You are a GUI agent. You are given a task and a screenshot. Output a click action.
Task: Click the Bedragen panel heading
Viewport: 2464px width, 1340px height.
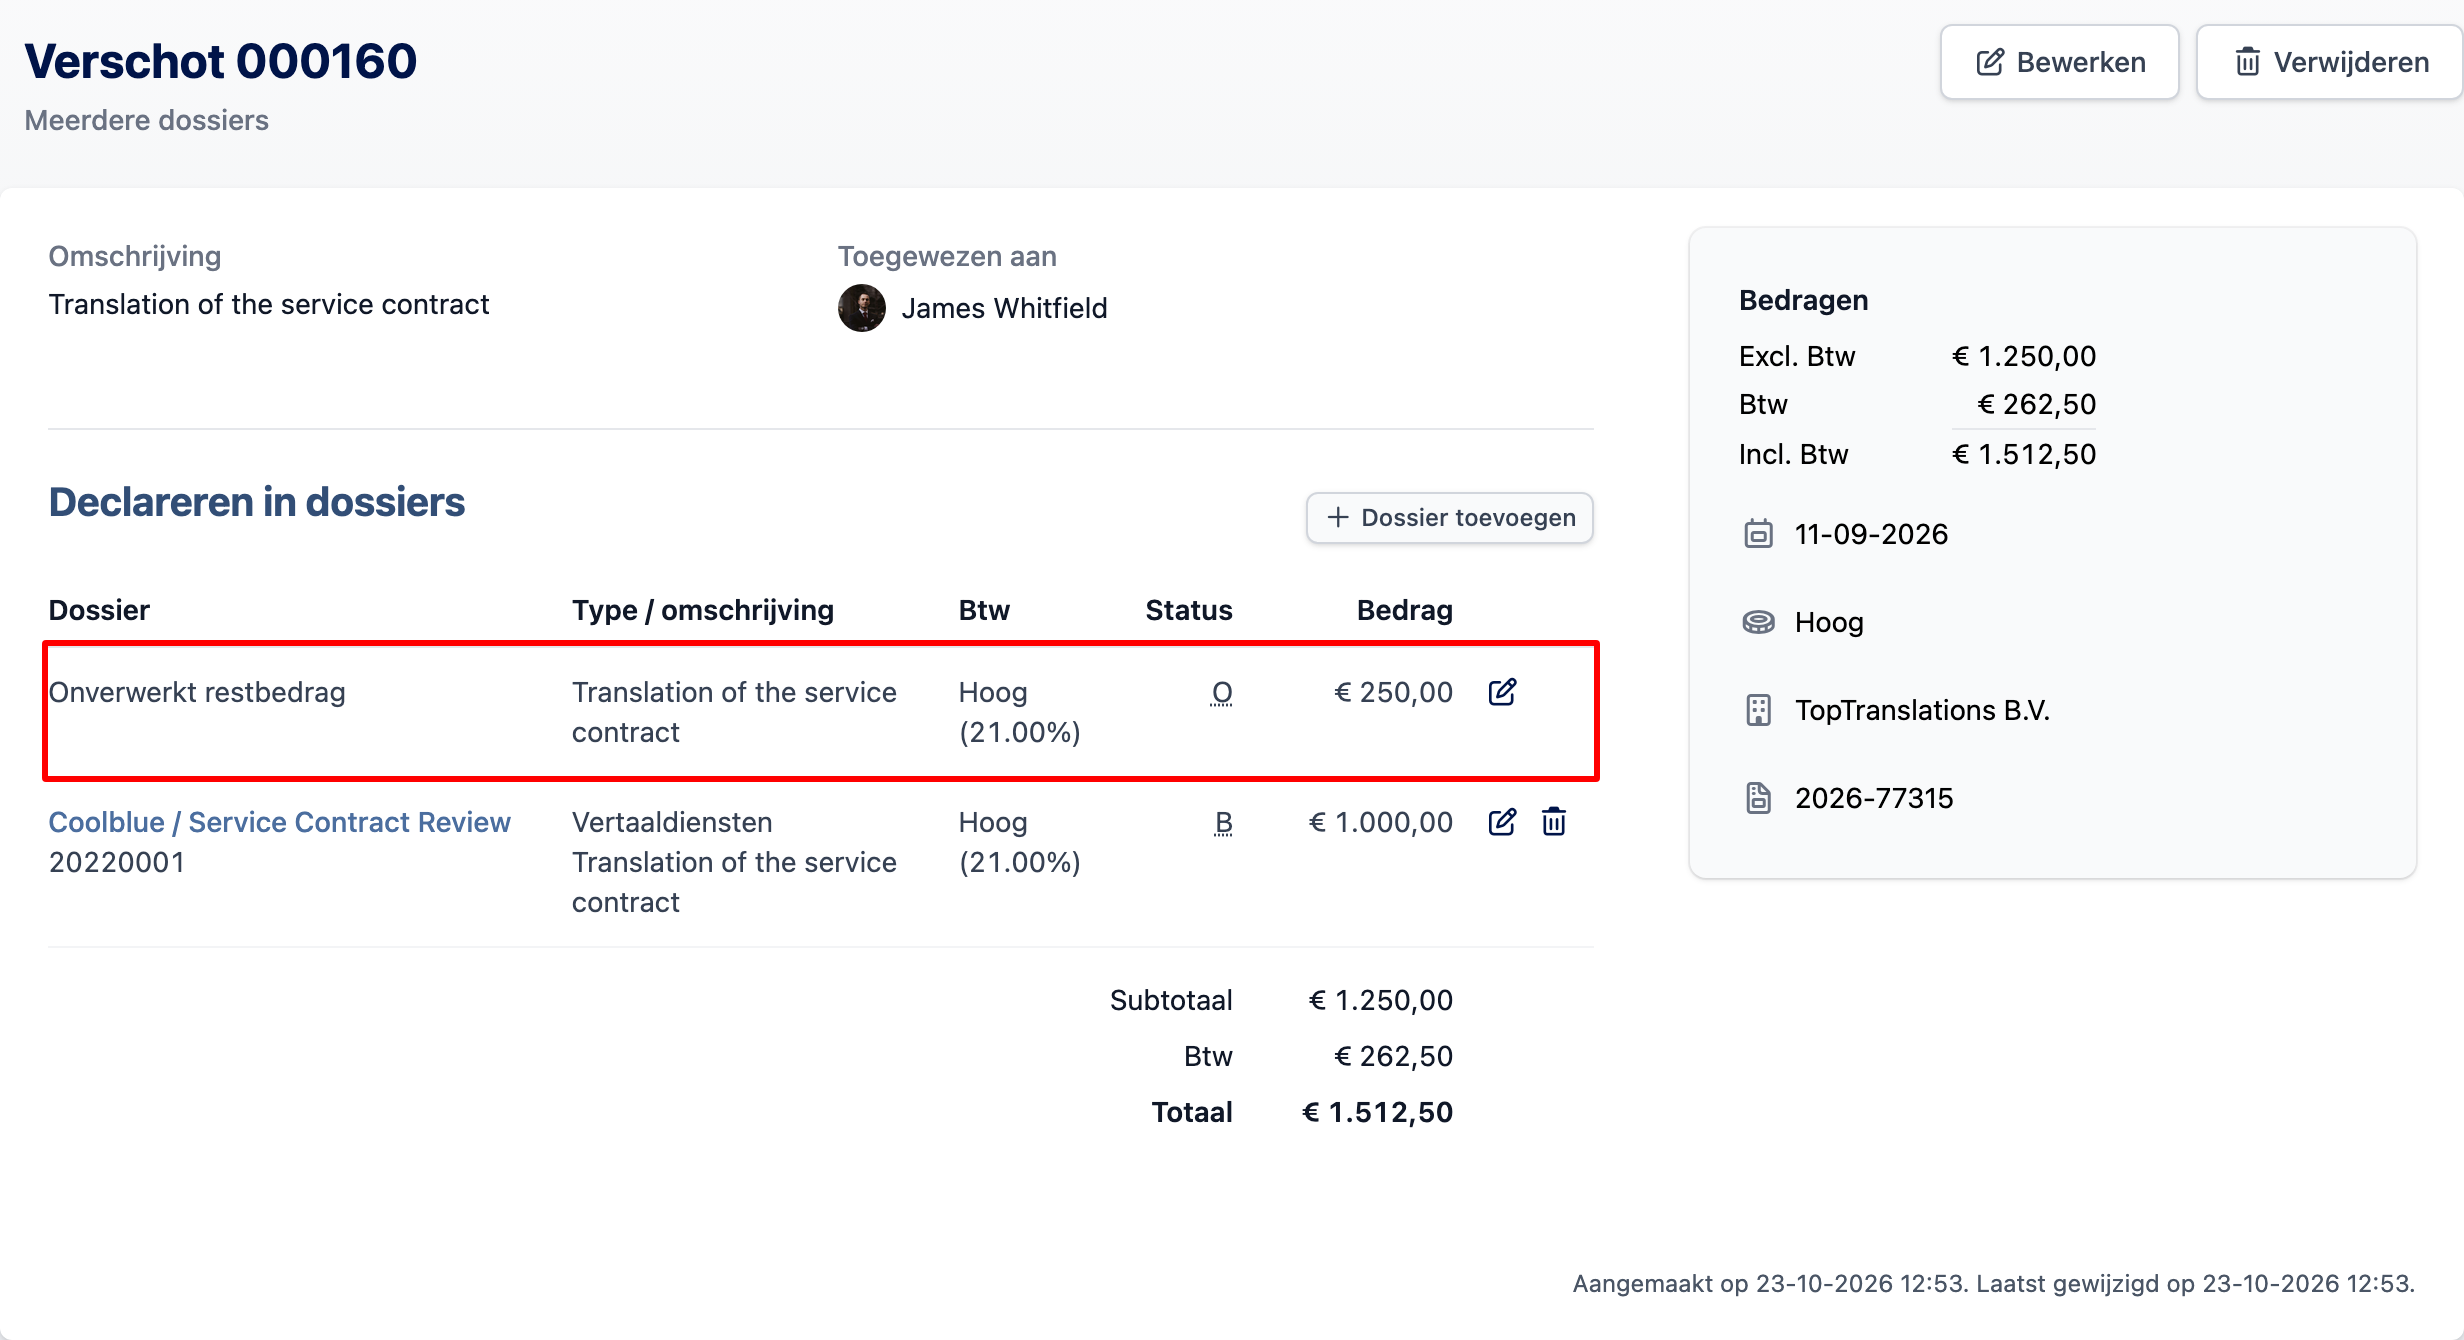1803,300
